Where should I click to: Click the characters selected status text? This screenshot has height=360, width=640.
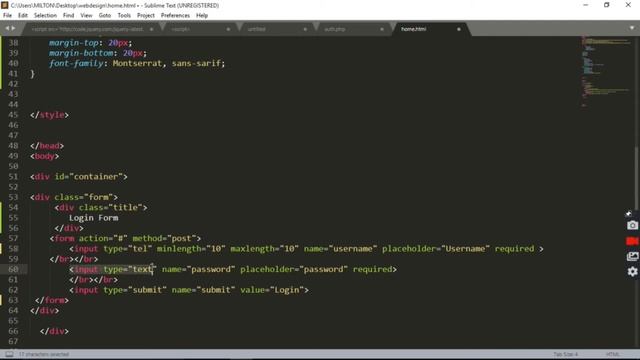click(x=44, y=354)
